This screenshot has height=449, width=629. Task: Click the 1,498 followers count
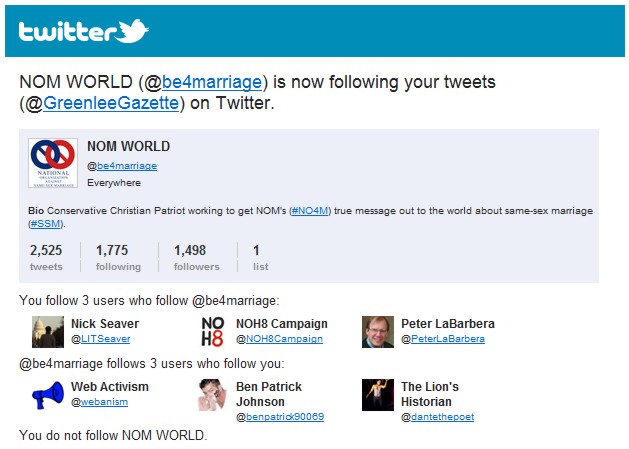pos(197,258)
